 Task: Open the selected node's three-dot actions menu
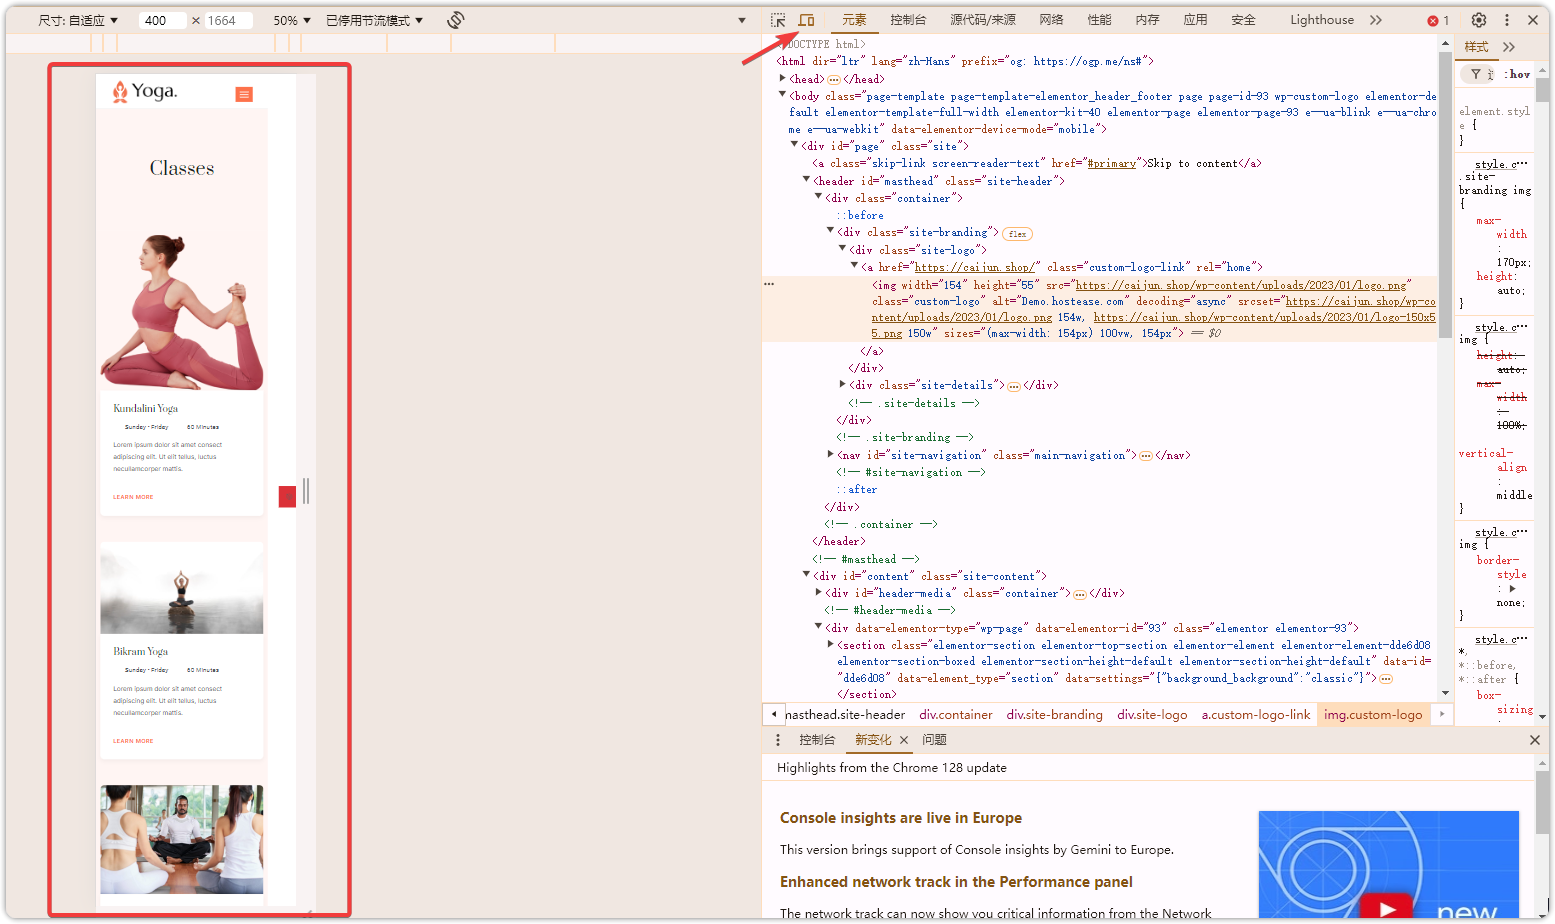[x=769, y=285]
